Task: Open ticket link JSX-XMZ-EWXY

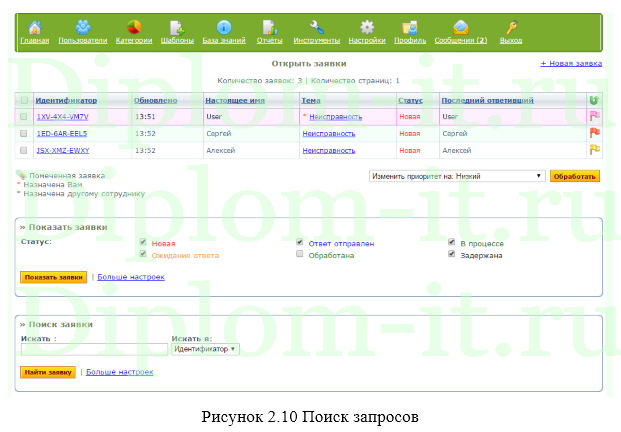Action: pos(63,150)
